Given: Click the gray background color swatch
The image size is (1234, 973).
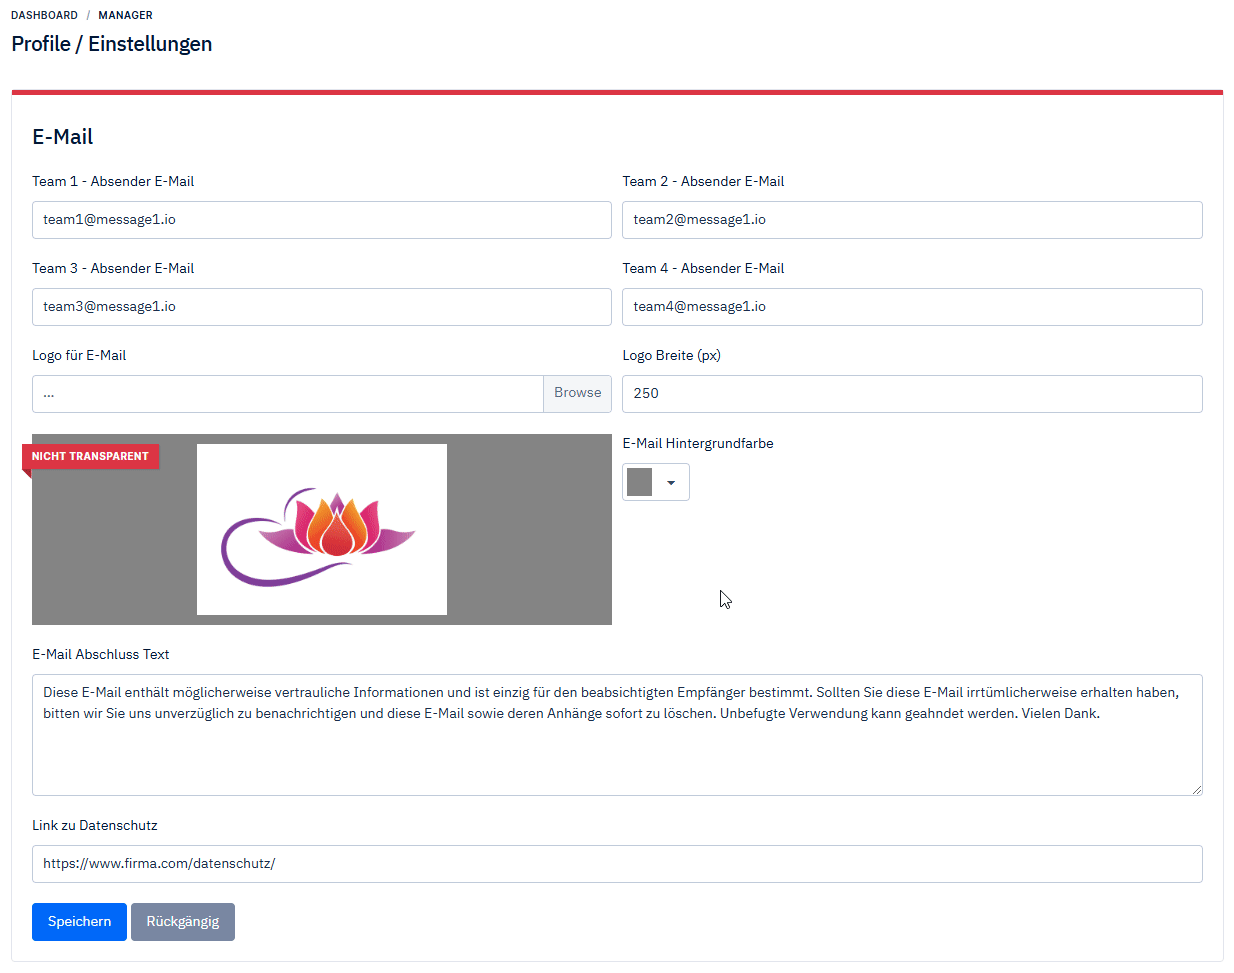Looking at the screenshot, I should (640, 482).
